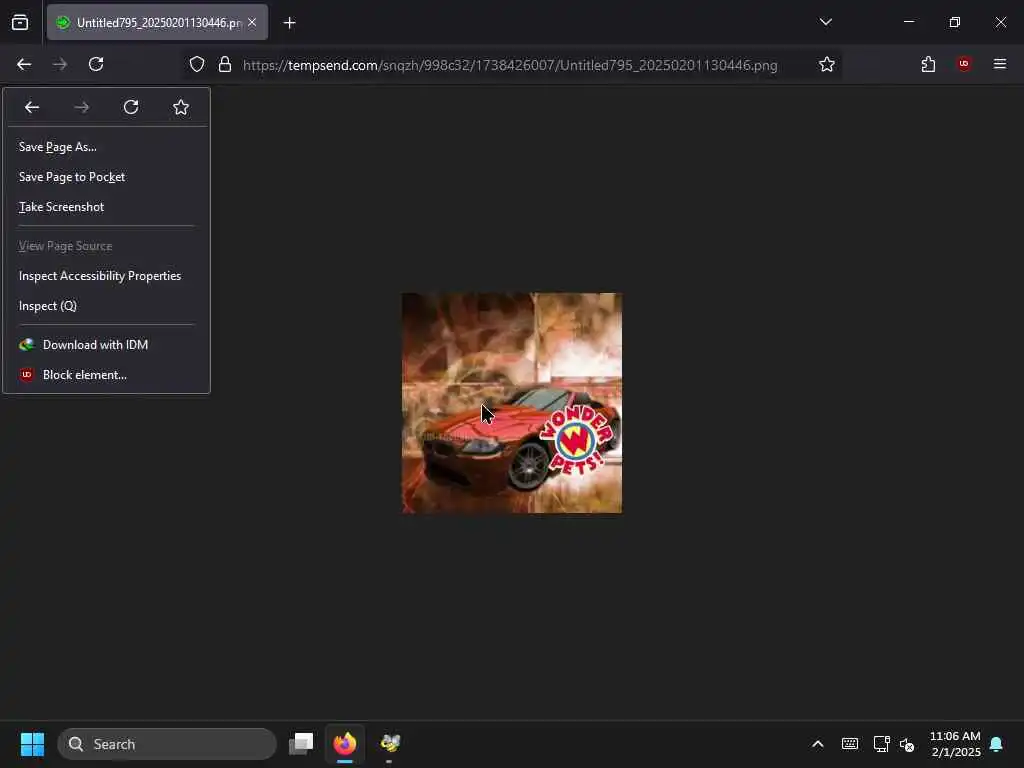Click the taskbar Search box
Screen dimensions: 1024x768
point(167,744)
